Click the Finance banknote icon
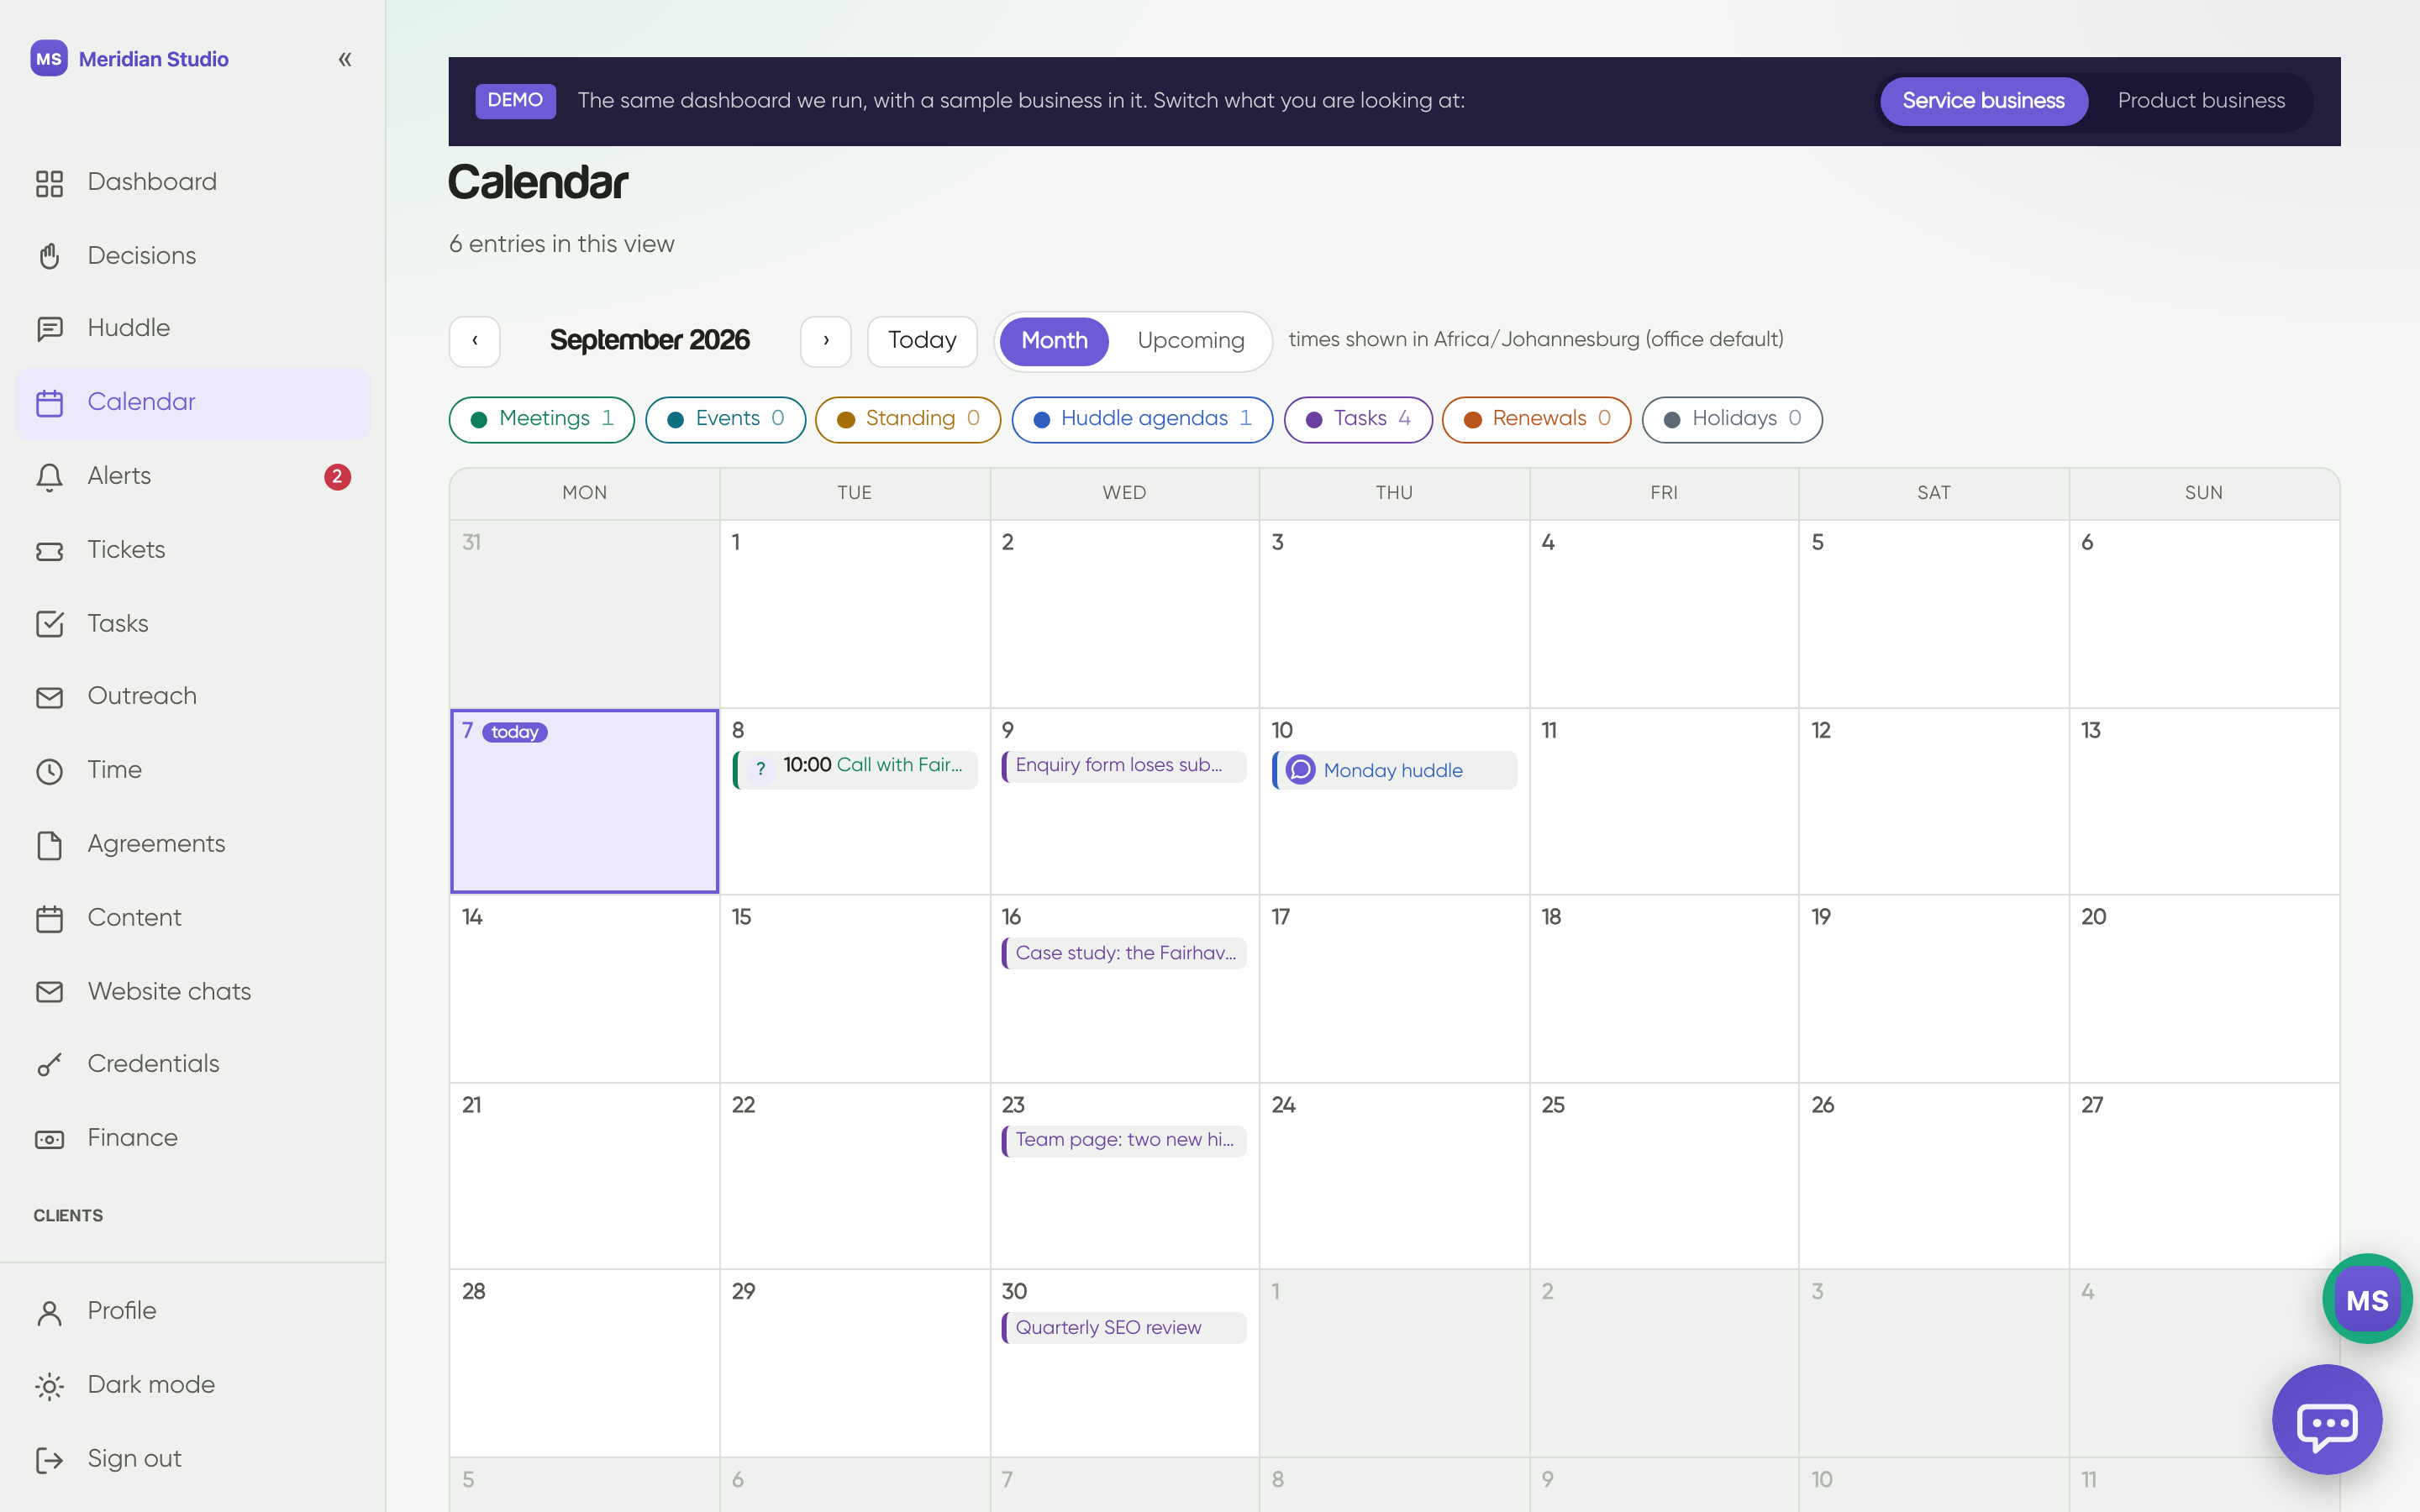This screenshot has width=2420, height=1512. tap(49, 1139)
